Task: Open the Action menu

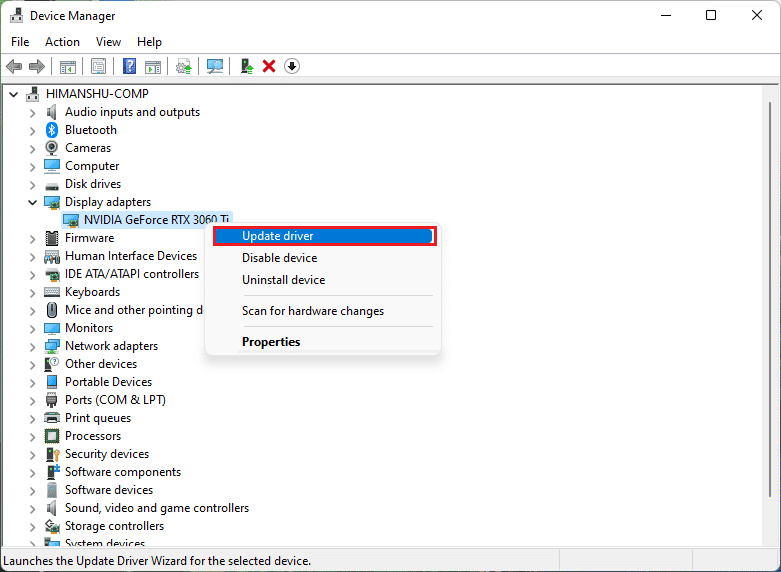Action: (62, 42)
